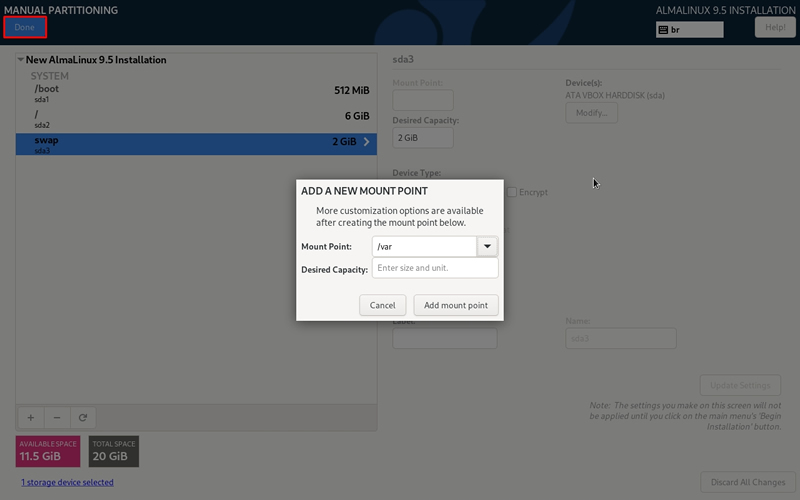Screen dimensions: 800x500
Task: Click the AVAILABLE SPACE 11.5 GiB box
Action: point(48,451)
